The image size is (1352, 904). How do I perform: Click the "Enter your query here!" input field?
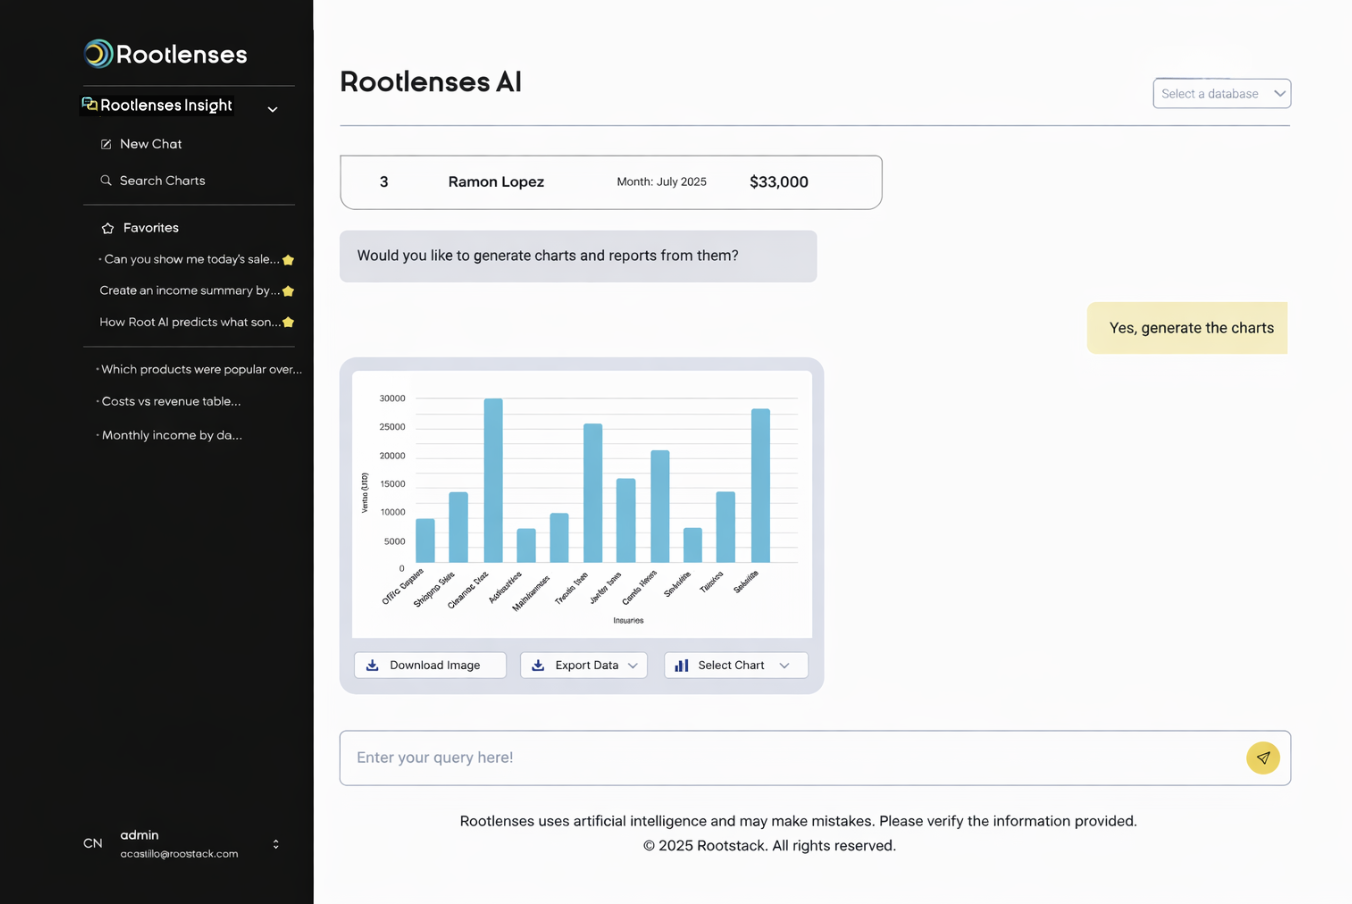point(790,758)
